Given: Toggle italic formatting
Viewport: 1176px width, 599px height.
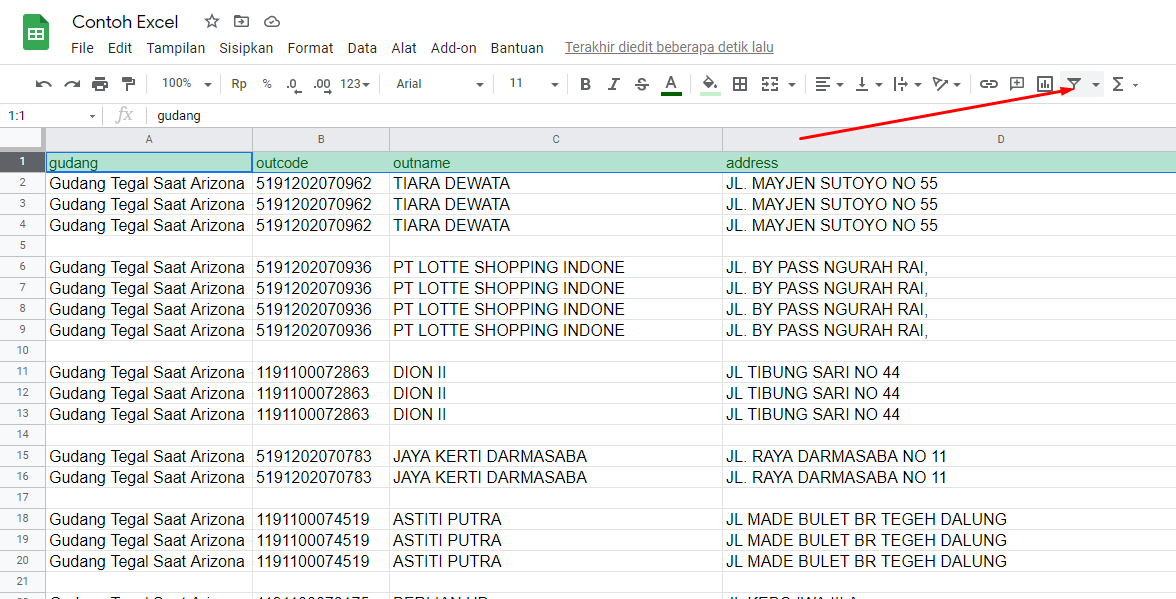Looking at the screenshot, I should (x=614, y=84).
